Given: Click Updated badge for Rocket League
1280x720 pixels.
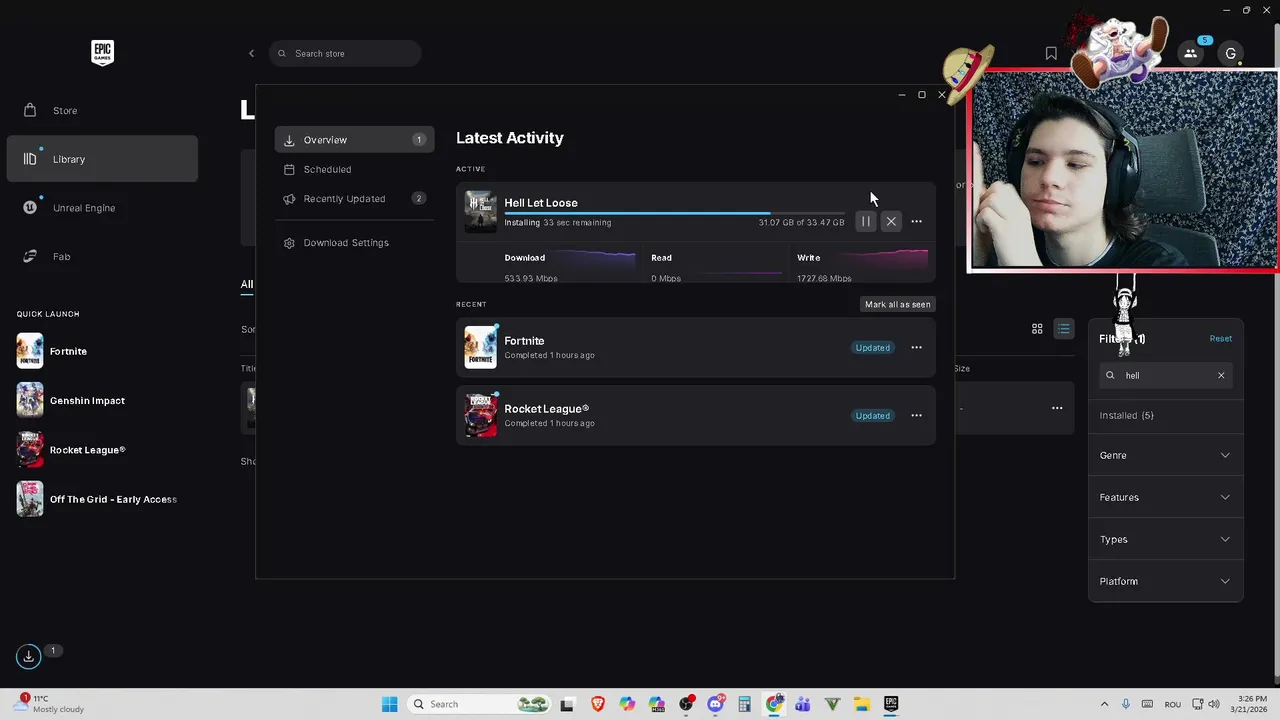Looking at the screenshot, I should tap(872, 416).
